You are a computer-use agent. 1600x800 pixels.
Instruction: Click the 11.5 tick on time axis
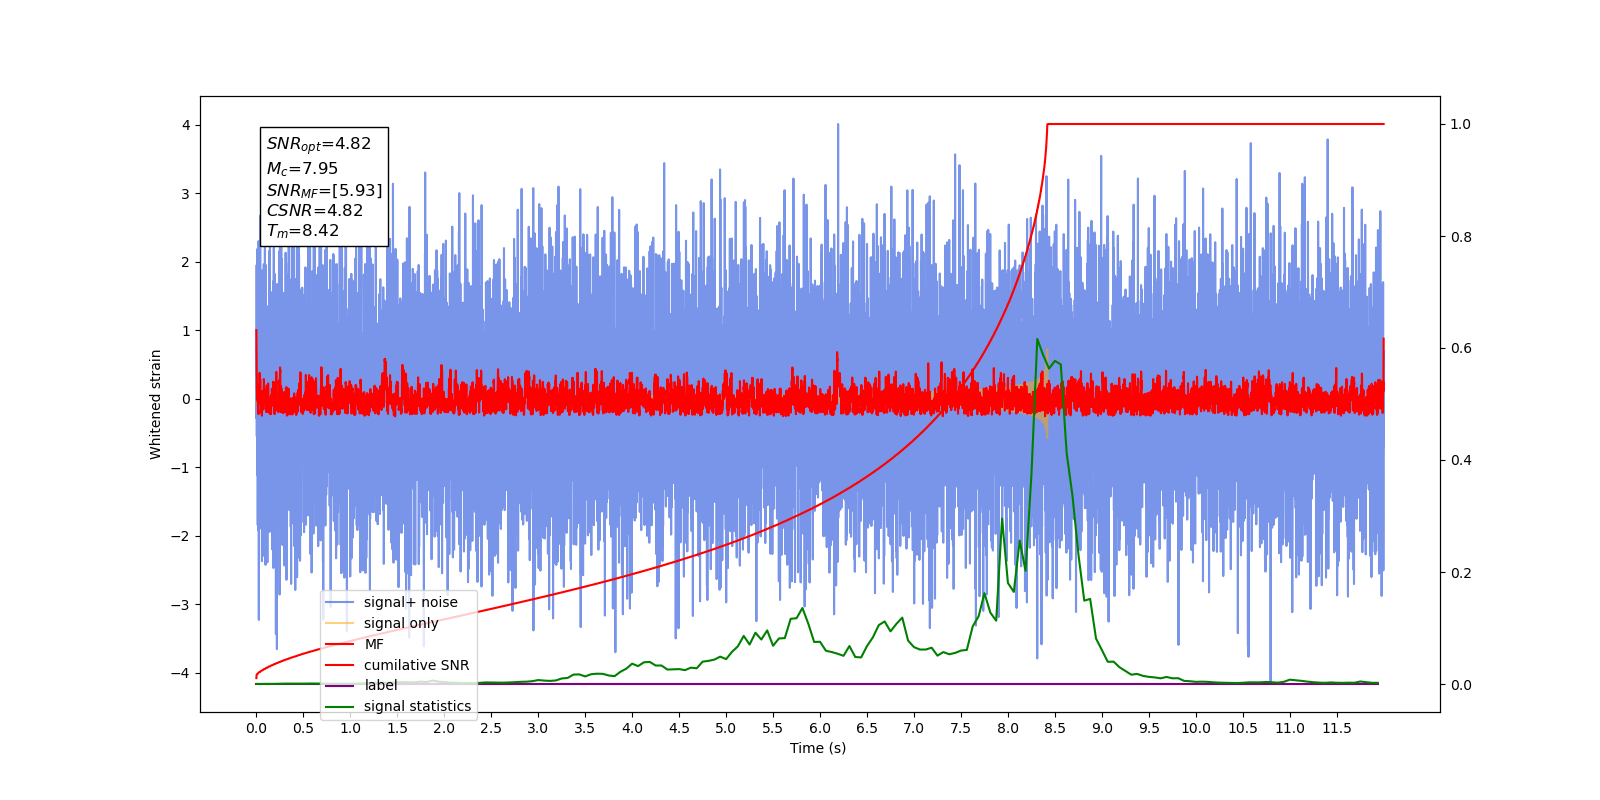1337,728
